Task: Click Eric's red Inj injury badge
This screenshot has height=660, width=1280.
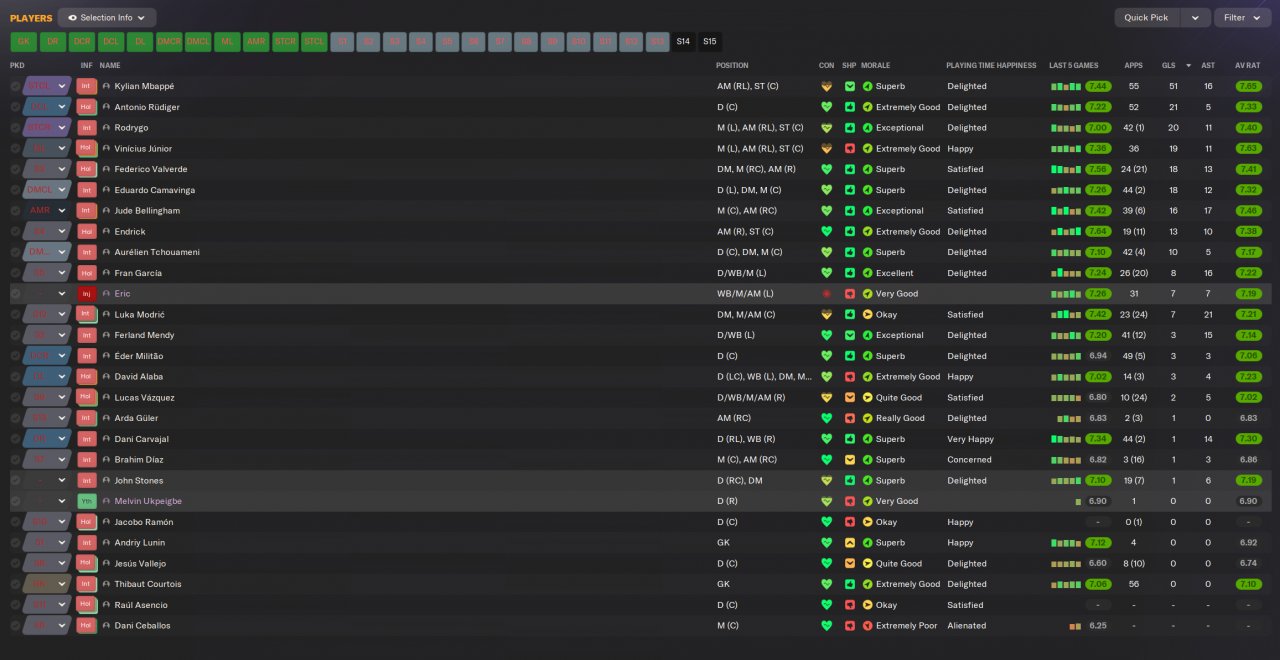Action: (86, 294)
